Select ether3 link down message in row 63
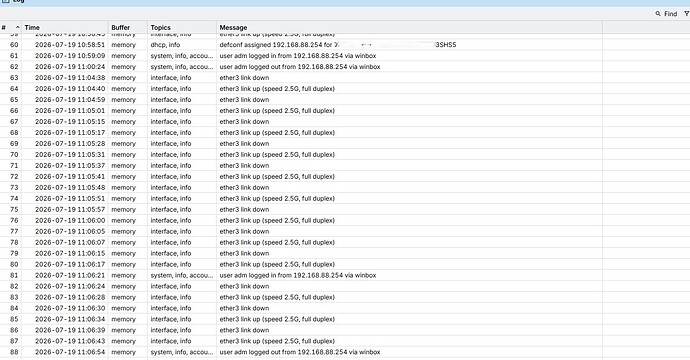Screen dimensions: 690x360 [244, 77]
